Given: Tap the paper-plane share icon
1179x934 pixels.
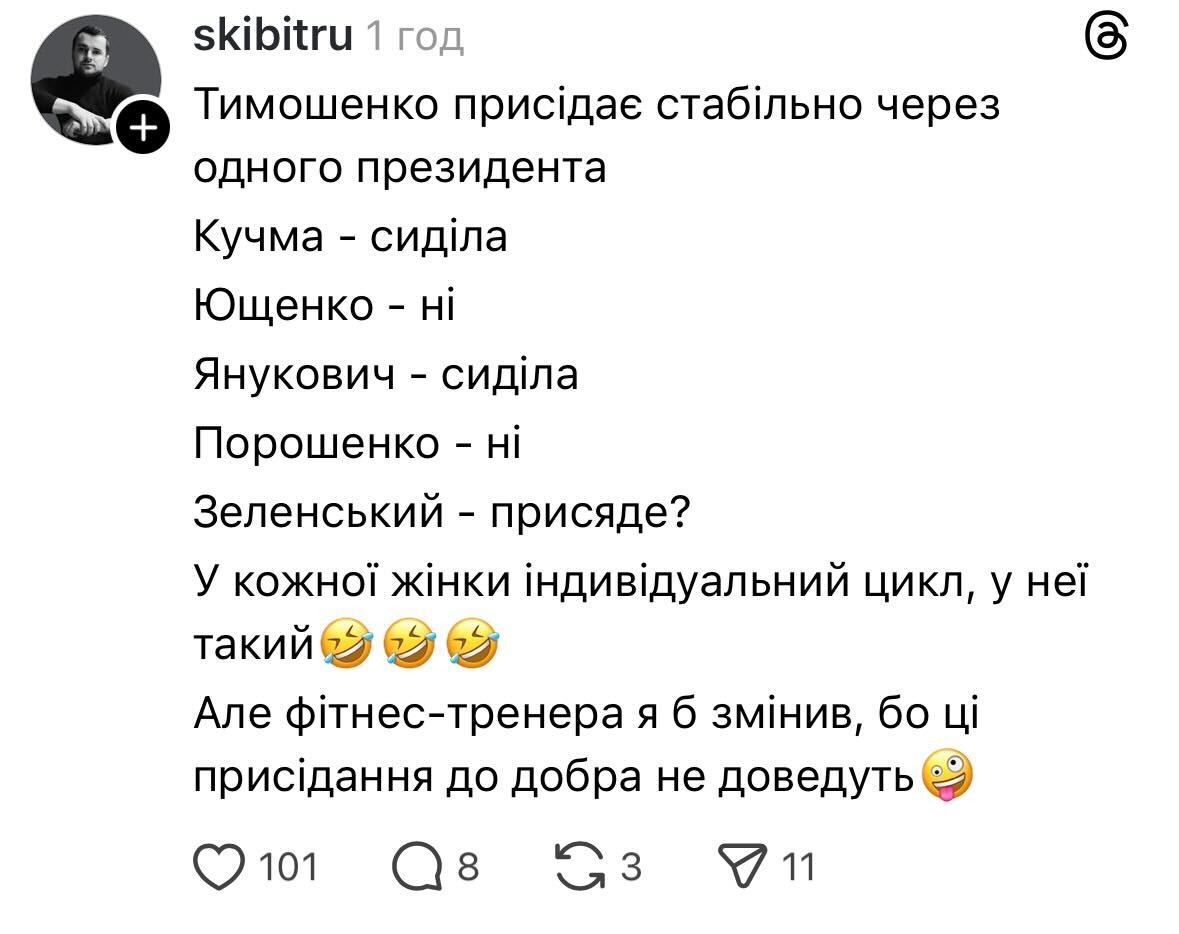Looking at the screenshot, I should [x=743, y=867].
